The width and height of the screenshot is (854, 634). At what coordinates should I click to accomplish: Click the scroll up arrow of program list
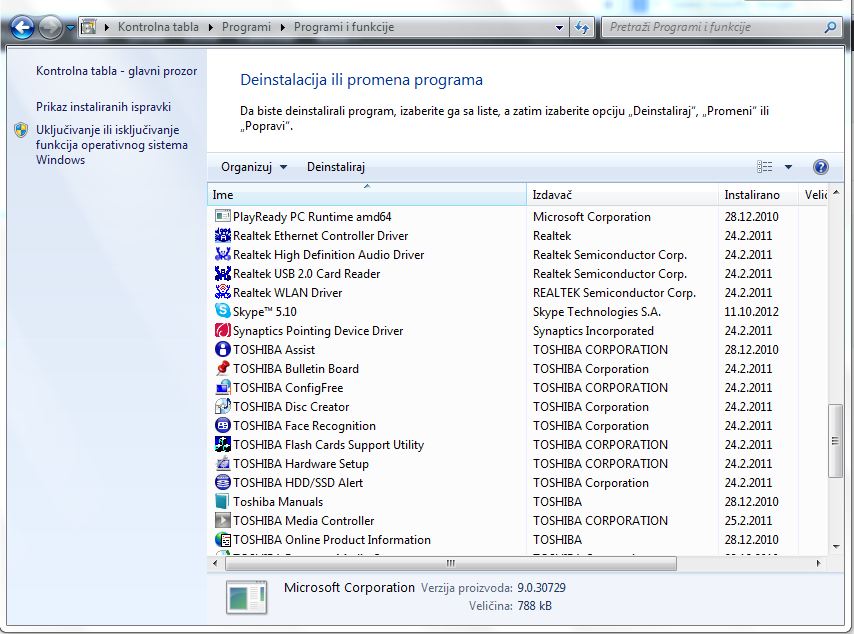click(835, 193)
